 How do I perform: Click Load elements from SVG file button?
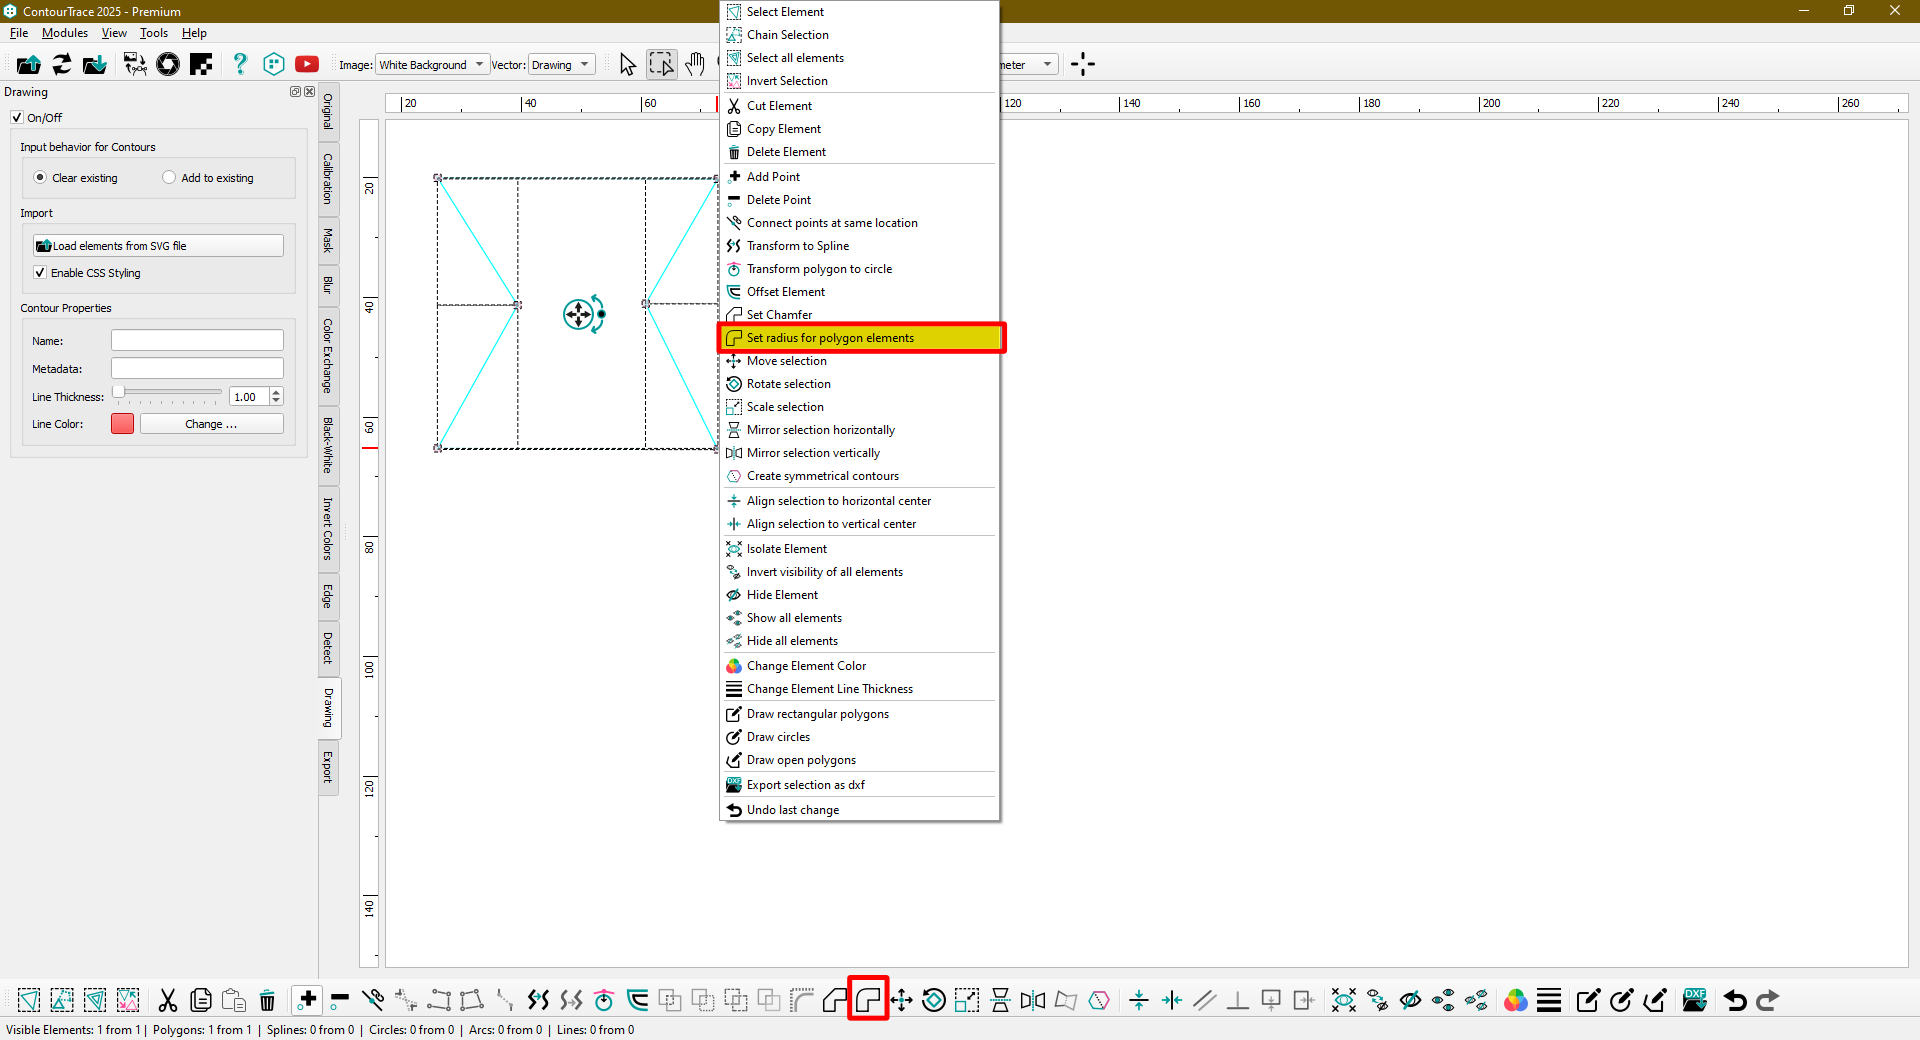158,246
